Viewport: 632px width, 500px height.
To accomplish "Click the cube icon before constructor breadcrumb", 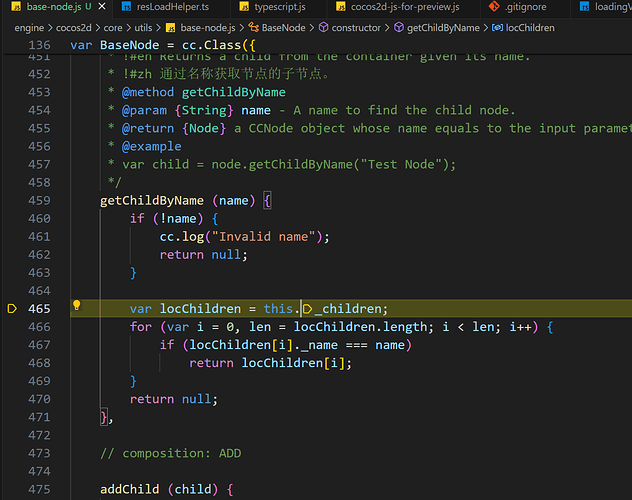I will click(323, 27).
